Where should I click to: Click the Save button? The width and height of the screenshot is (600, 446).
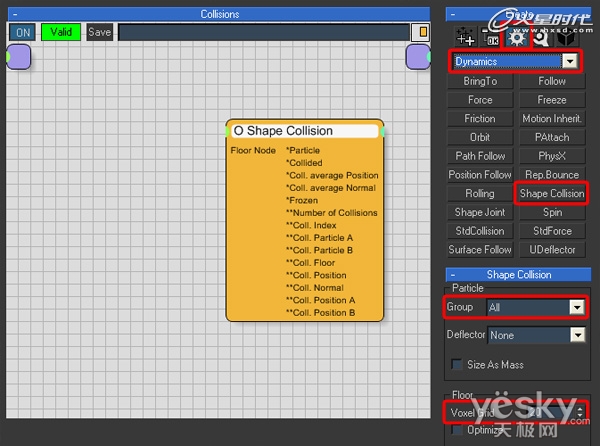tap(99, 32)
